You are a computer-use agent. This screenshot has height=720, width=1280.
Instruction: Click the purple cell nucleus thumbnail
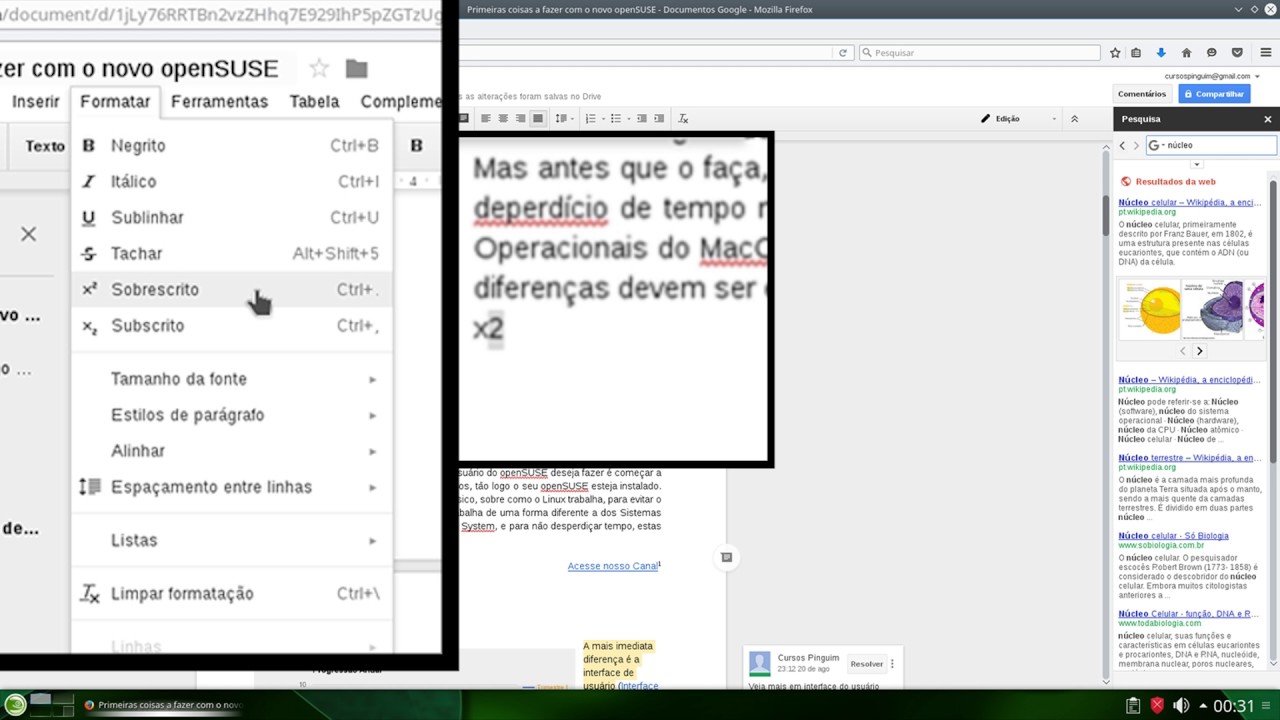[x=1213, y=309]
